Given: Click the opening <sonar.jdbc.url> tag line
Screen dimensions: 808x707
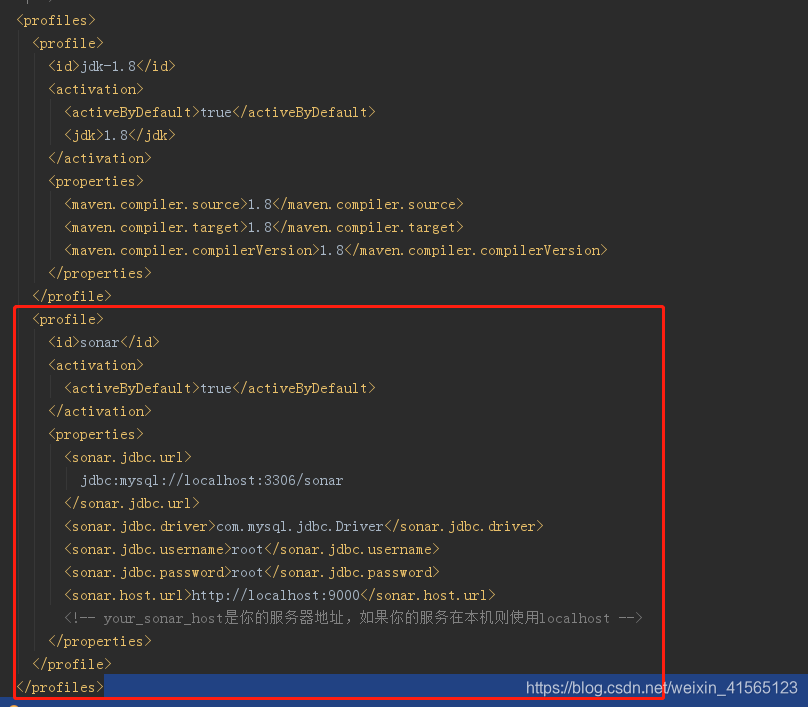Looking at the screenshot, I should [128, 458].
